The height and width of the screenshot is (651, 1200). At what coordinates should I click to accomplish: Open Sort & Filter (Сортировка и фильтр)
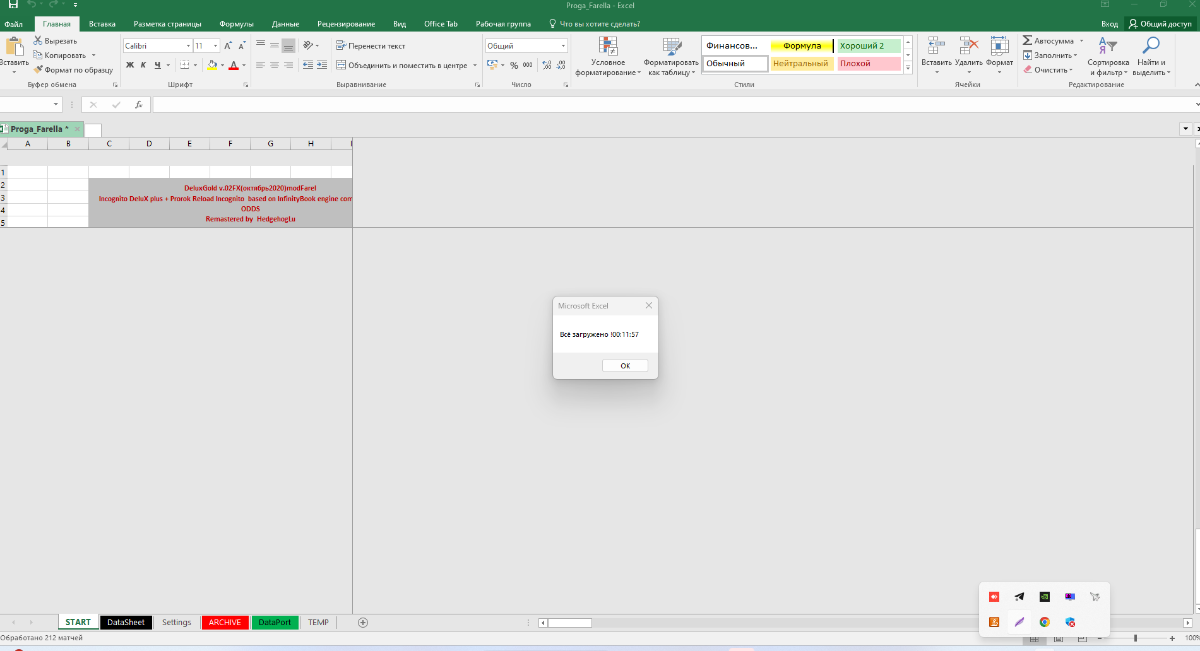1107,56
